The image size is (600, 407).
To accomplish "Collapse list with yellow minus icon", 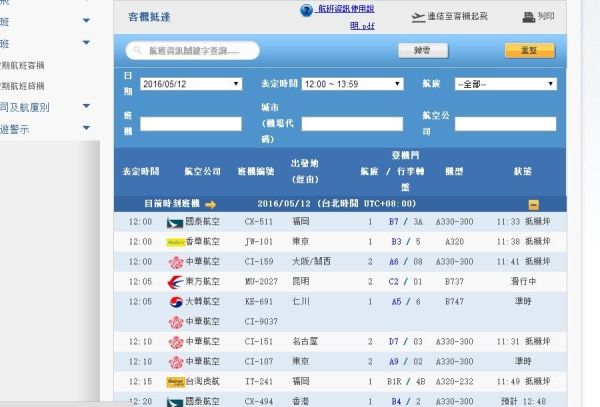I will pyautogui.click(x=533, y=205).
